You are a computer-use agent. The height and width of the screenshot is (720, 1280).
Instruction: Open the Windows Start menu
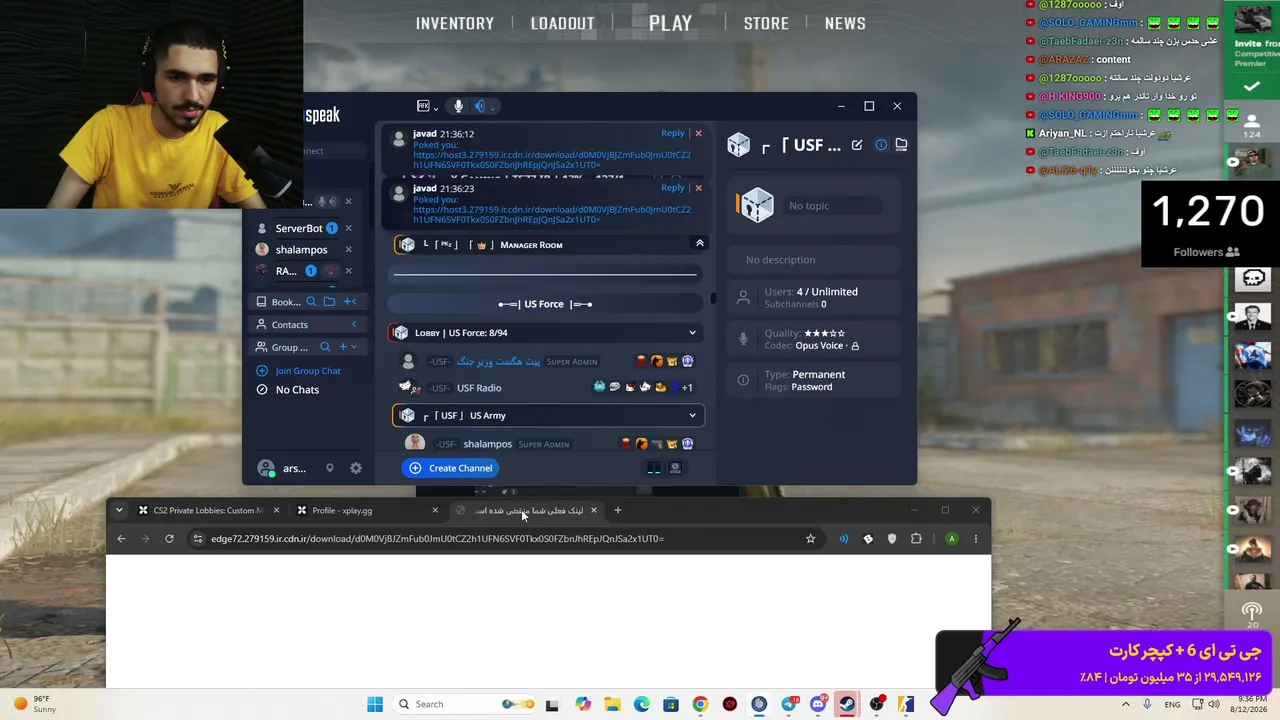[375, 704]
